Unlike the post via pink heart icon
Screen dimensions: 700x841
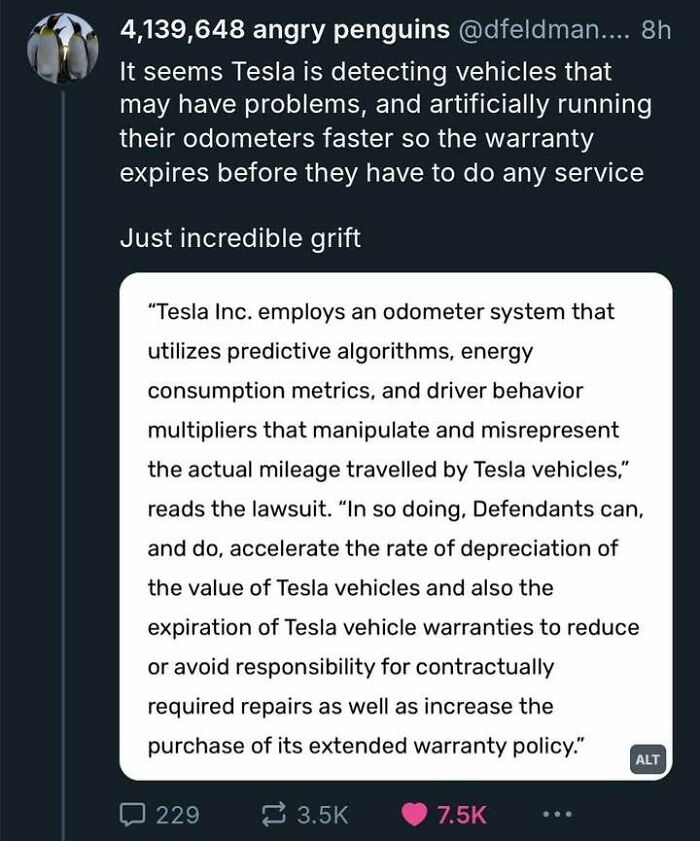coord(414,814)
